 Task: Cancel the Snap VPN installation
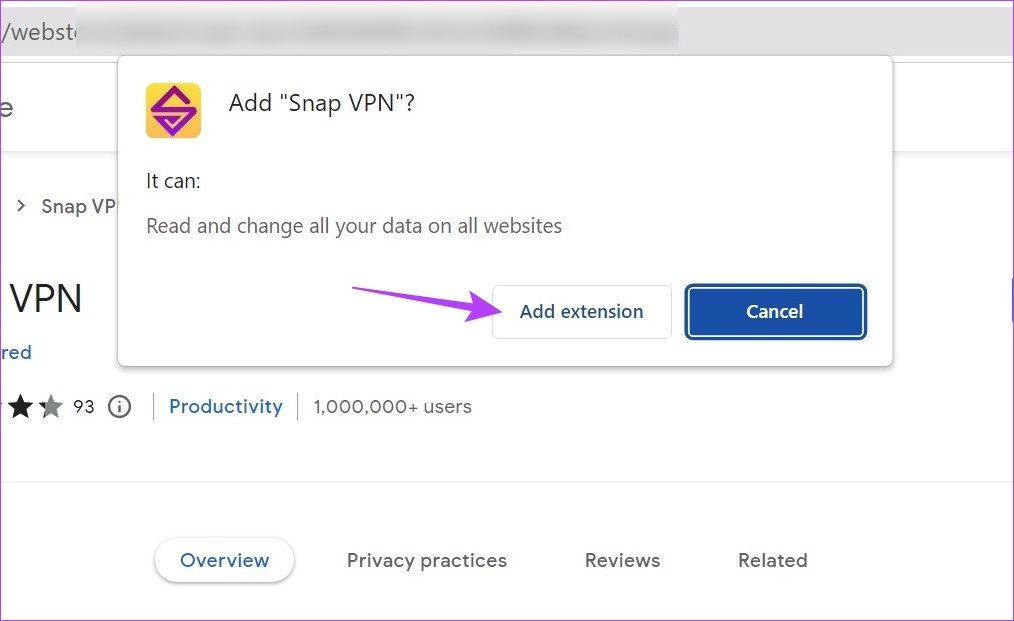775,311
